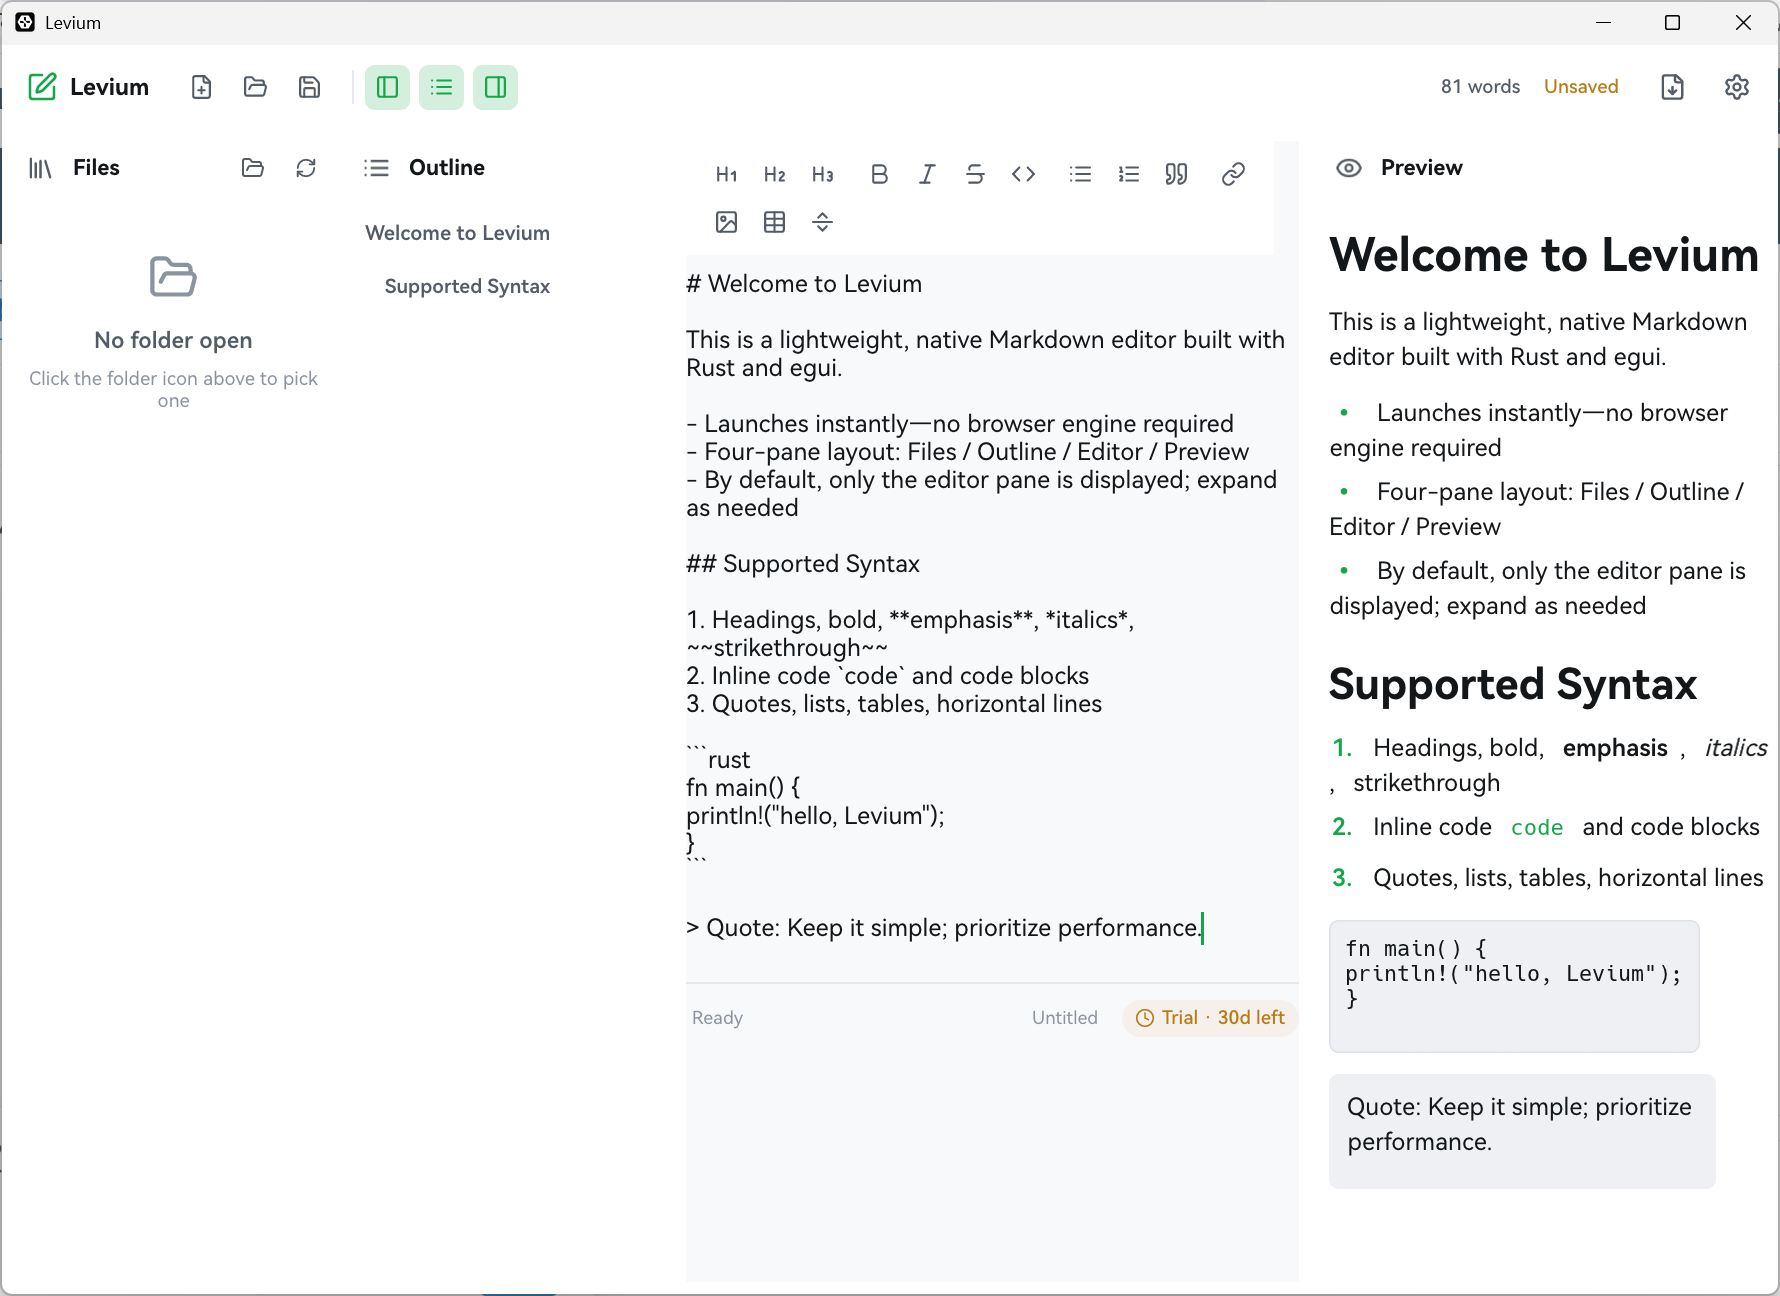Insert a horizontal rule
Screen dimensions: 1780x1296
coord(823,222)
